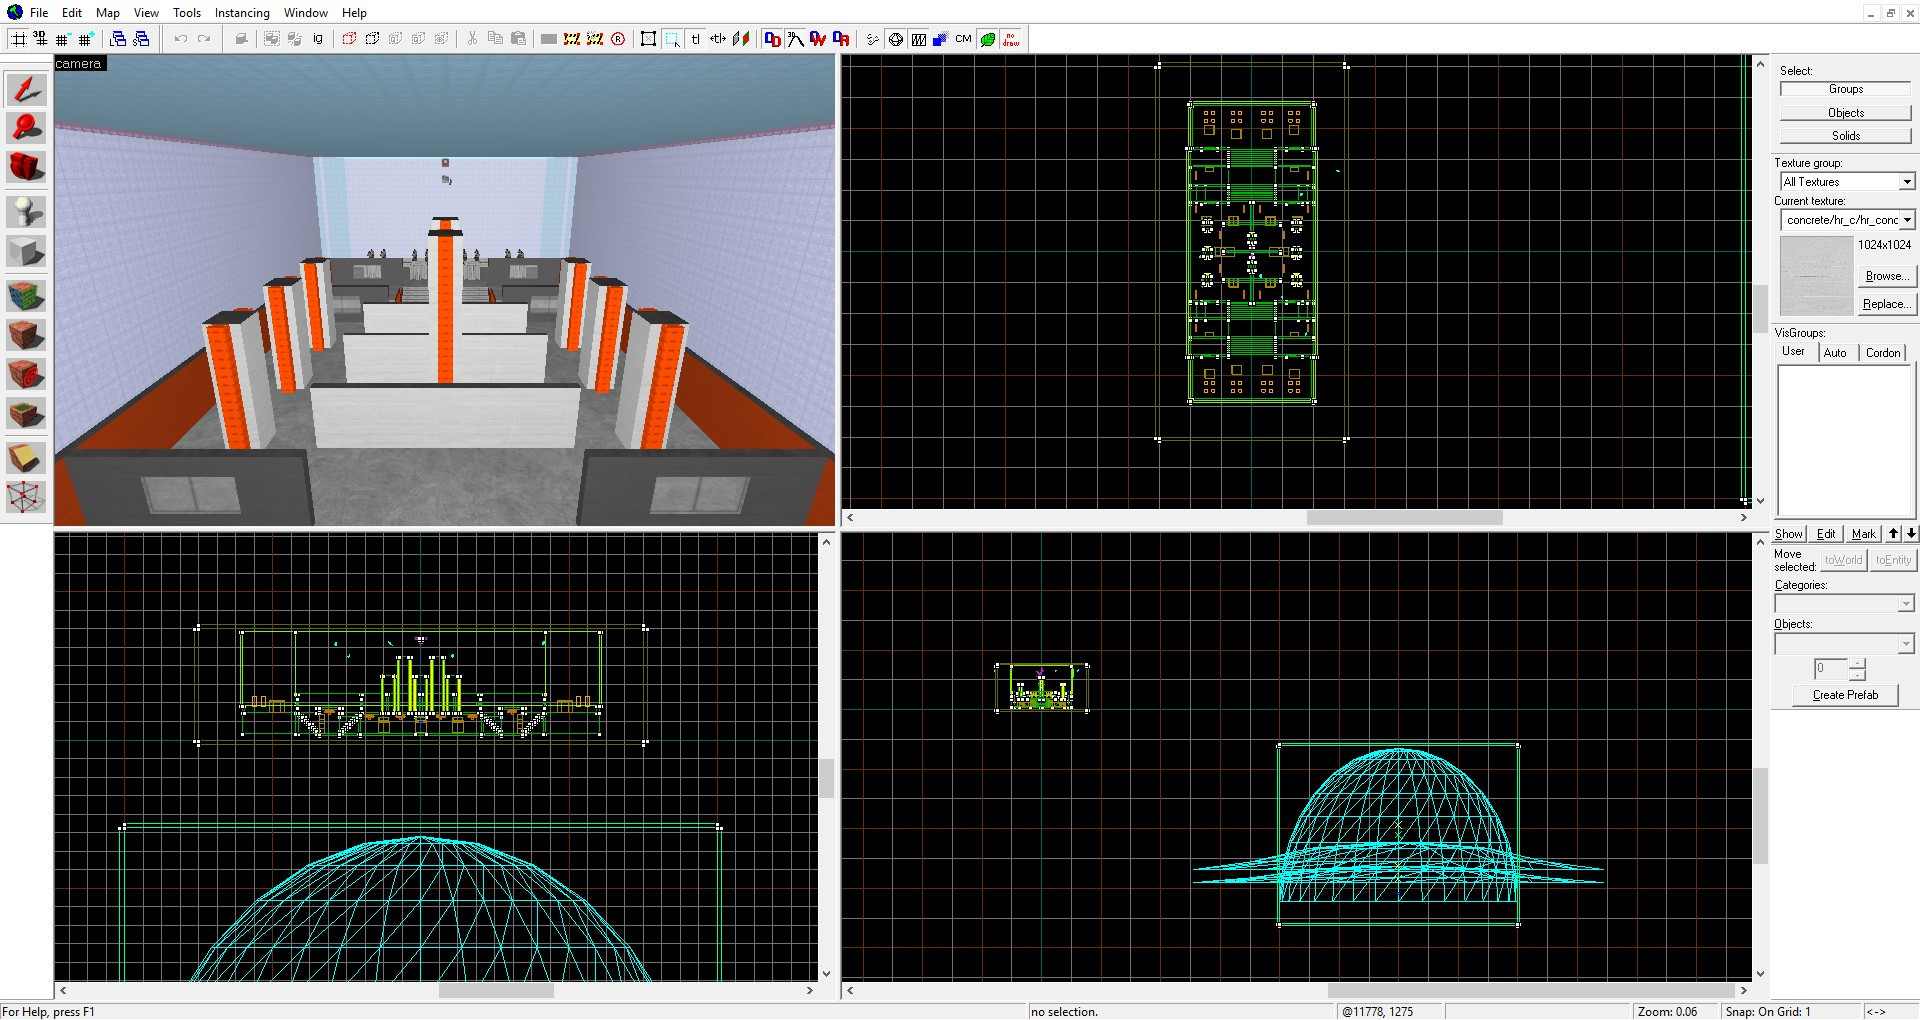Open the Texture group dropdown
This screenshot has width=1920, height=1020.
[x=1847, y=181]
